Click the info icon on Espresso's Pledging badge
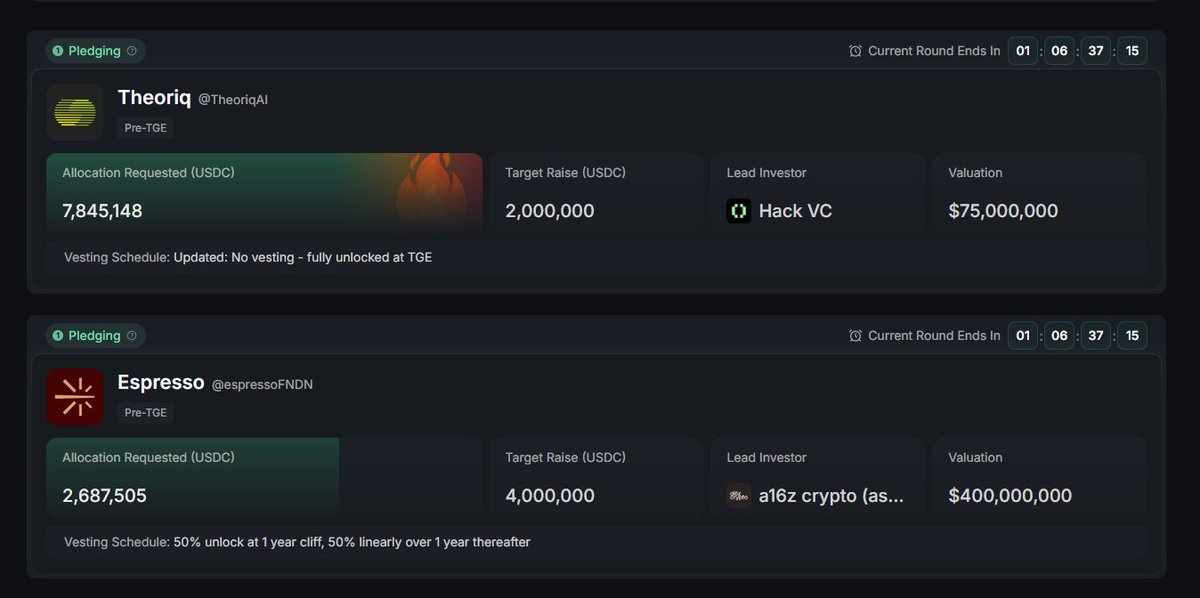Viewport: 1200px width, 598px height. pyautogui.click(x=131, y=336)
